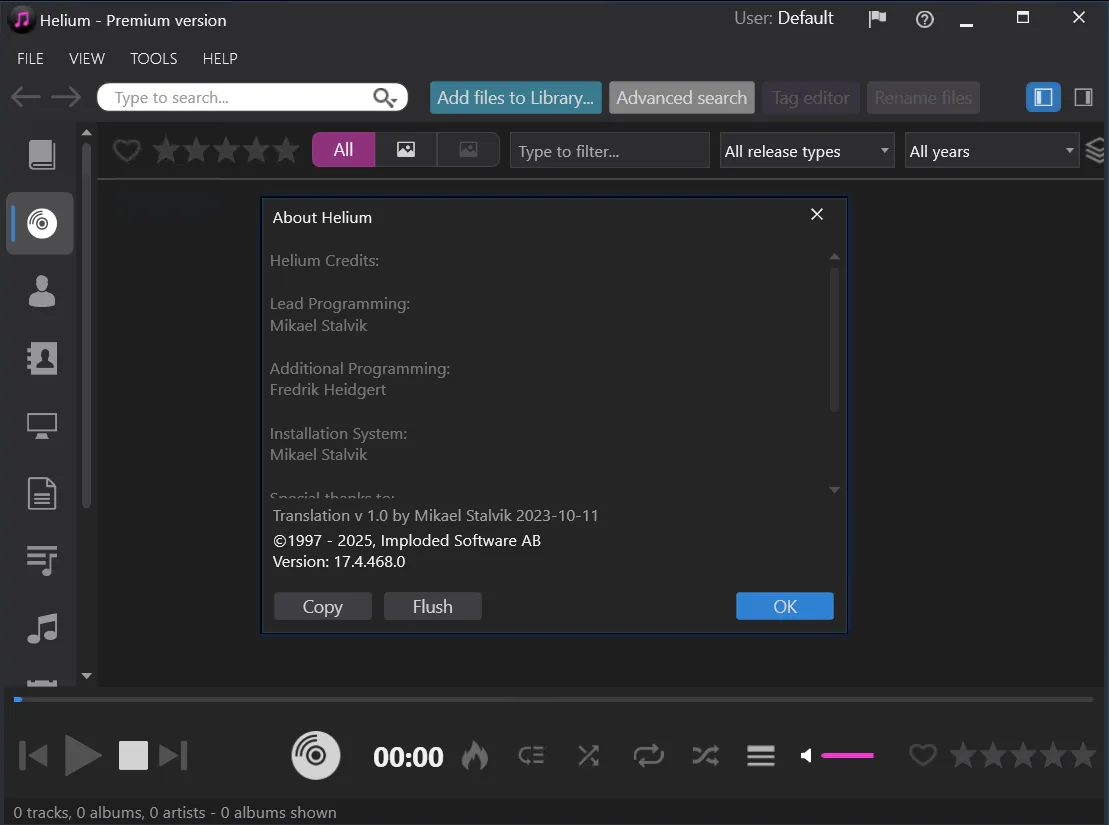This screenshot has width=1109, height=825.
Task: Toggle shuffle mode in player
Action: click(x=705, y=756)
